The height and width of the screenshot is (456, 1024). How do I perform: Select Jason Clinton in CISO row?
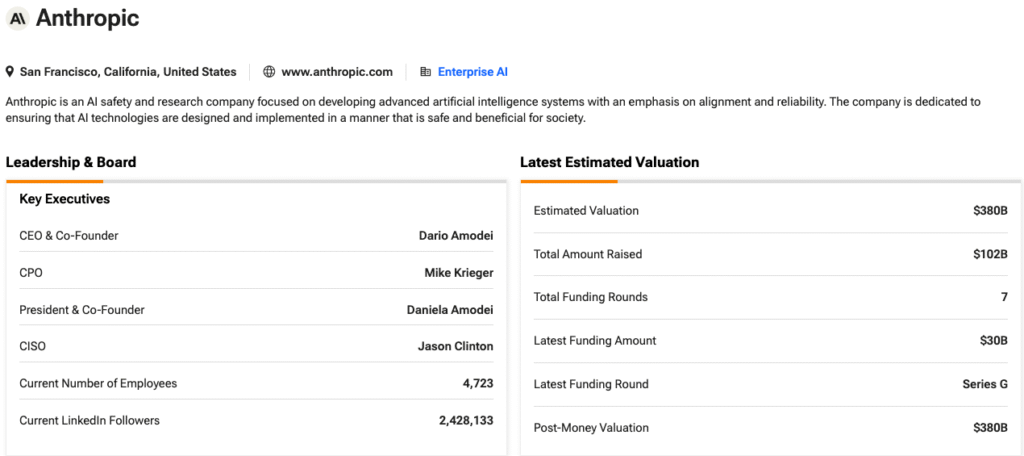pyautogui.click(x=455, y=347)
